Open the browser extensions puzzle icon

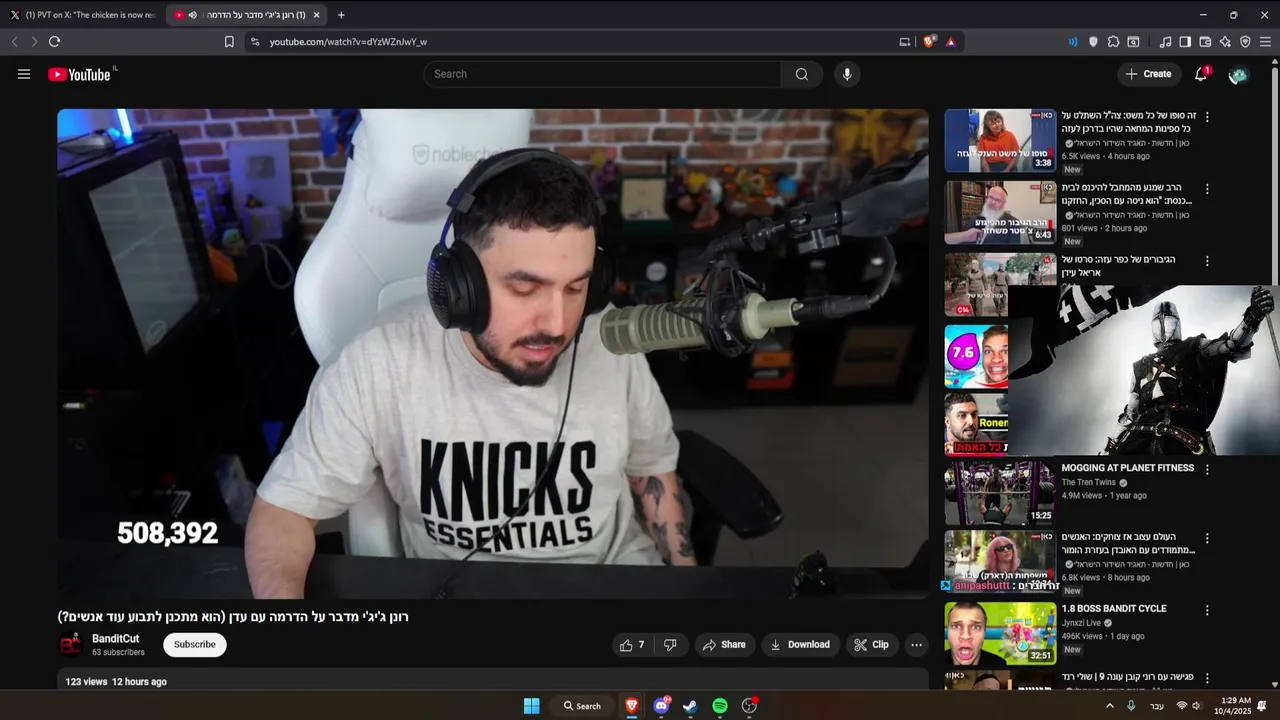pos(1113,42)
